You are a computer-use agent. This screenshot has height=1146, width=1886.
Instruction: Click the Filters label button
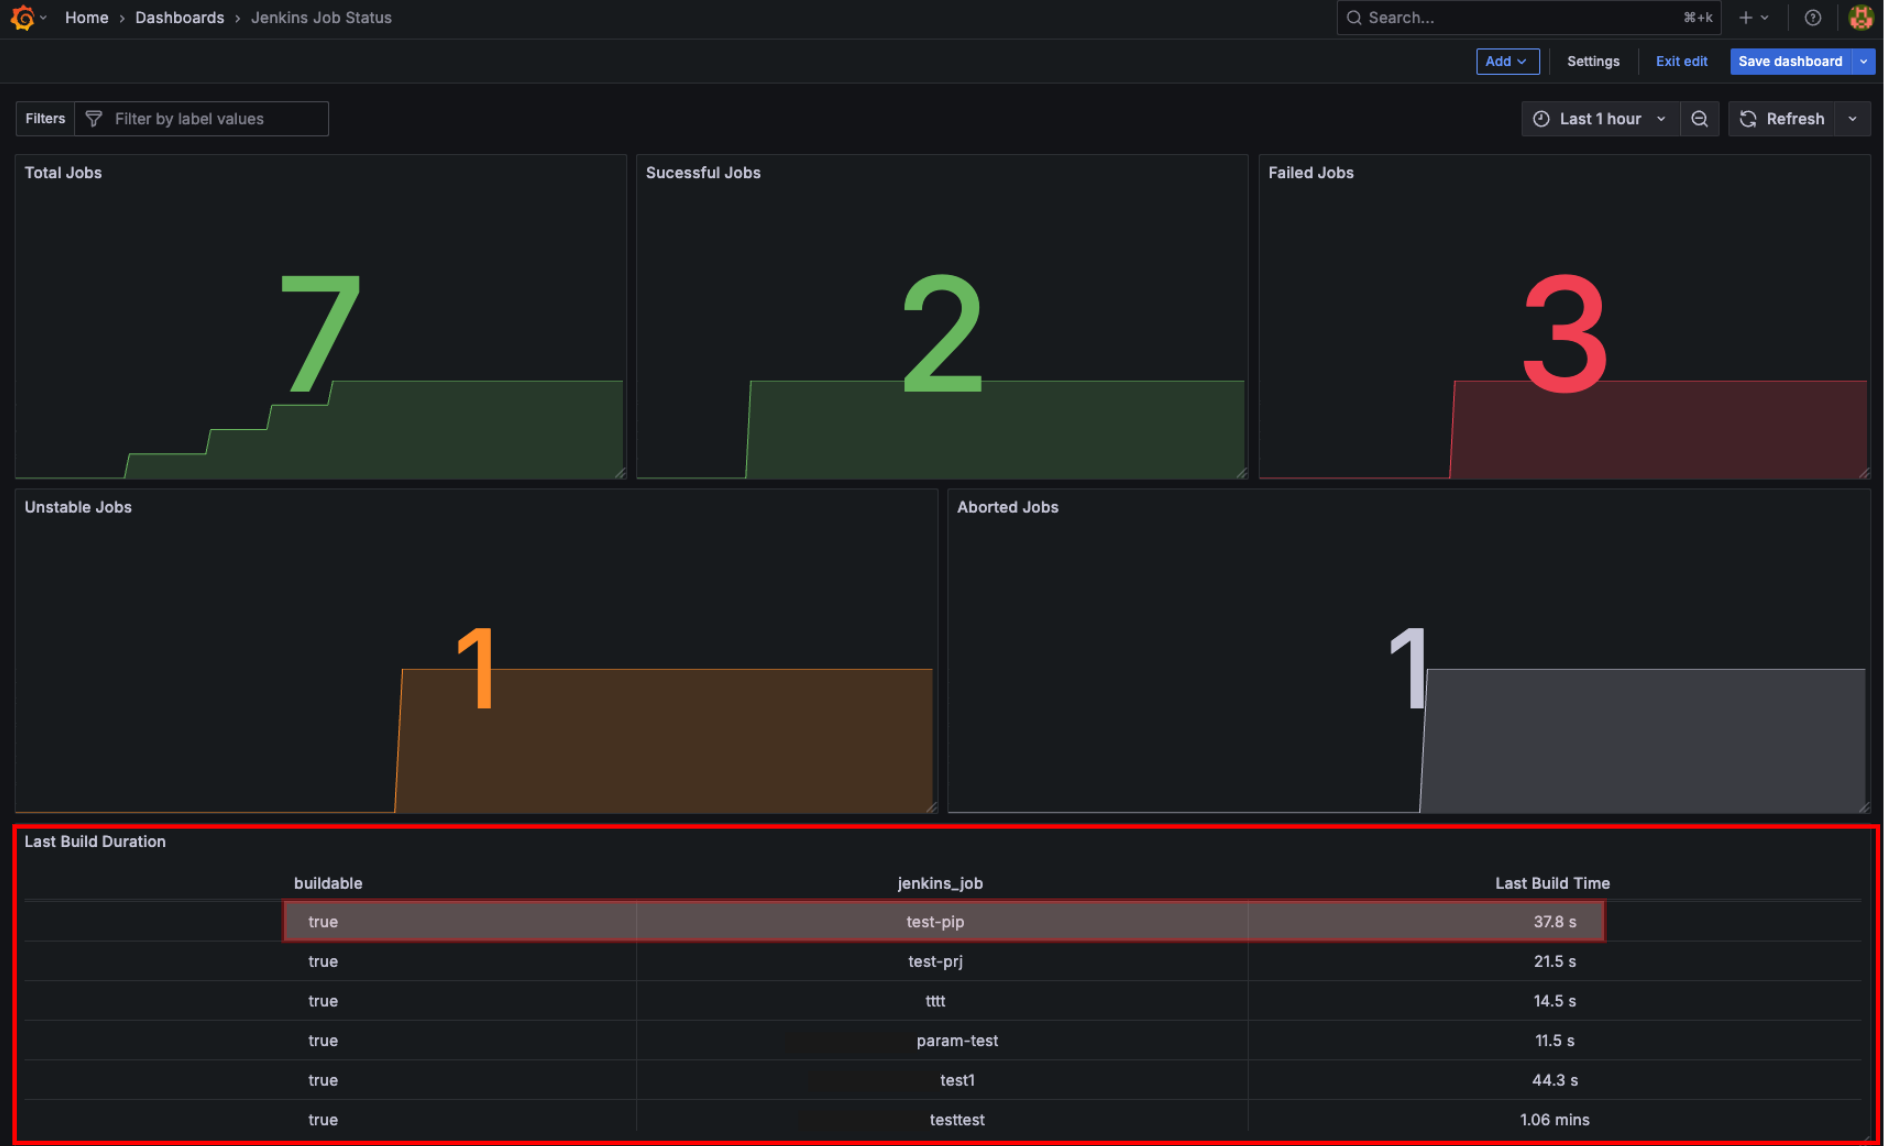coord(45,118)
